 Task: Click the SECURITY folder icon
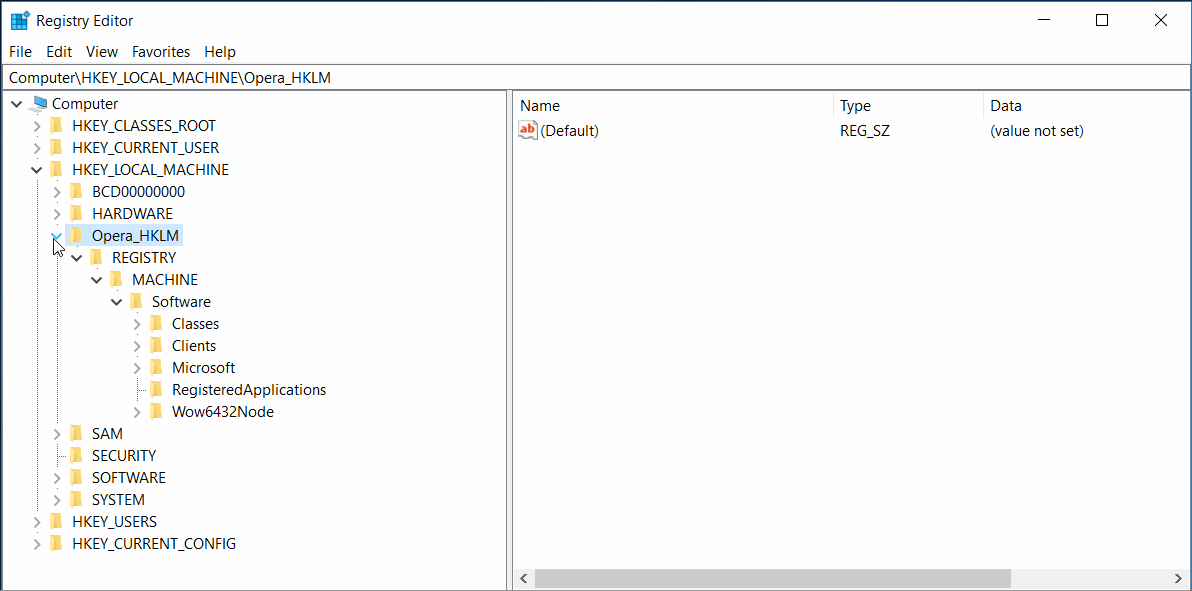click(75, 456)
